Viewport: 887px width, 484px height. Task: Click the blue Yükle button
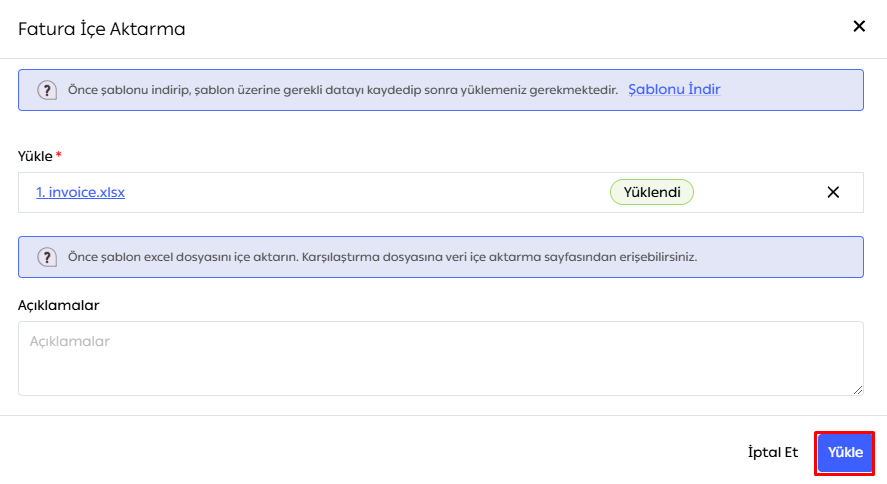pos(845,453)
